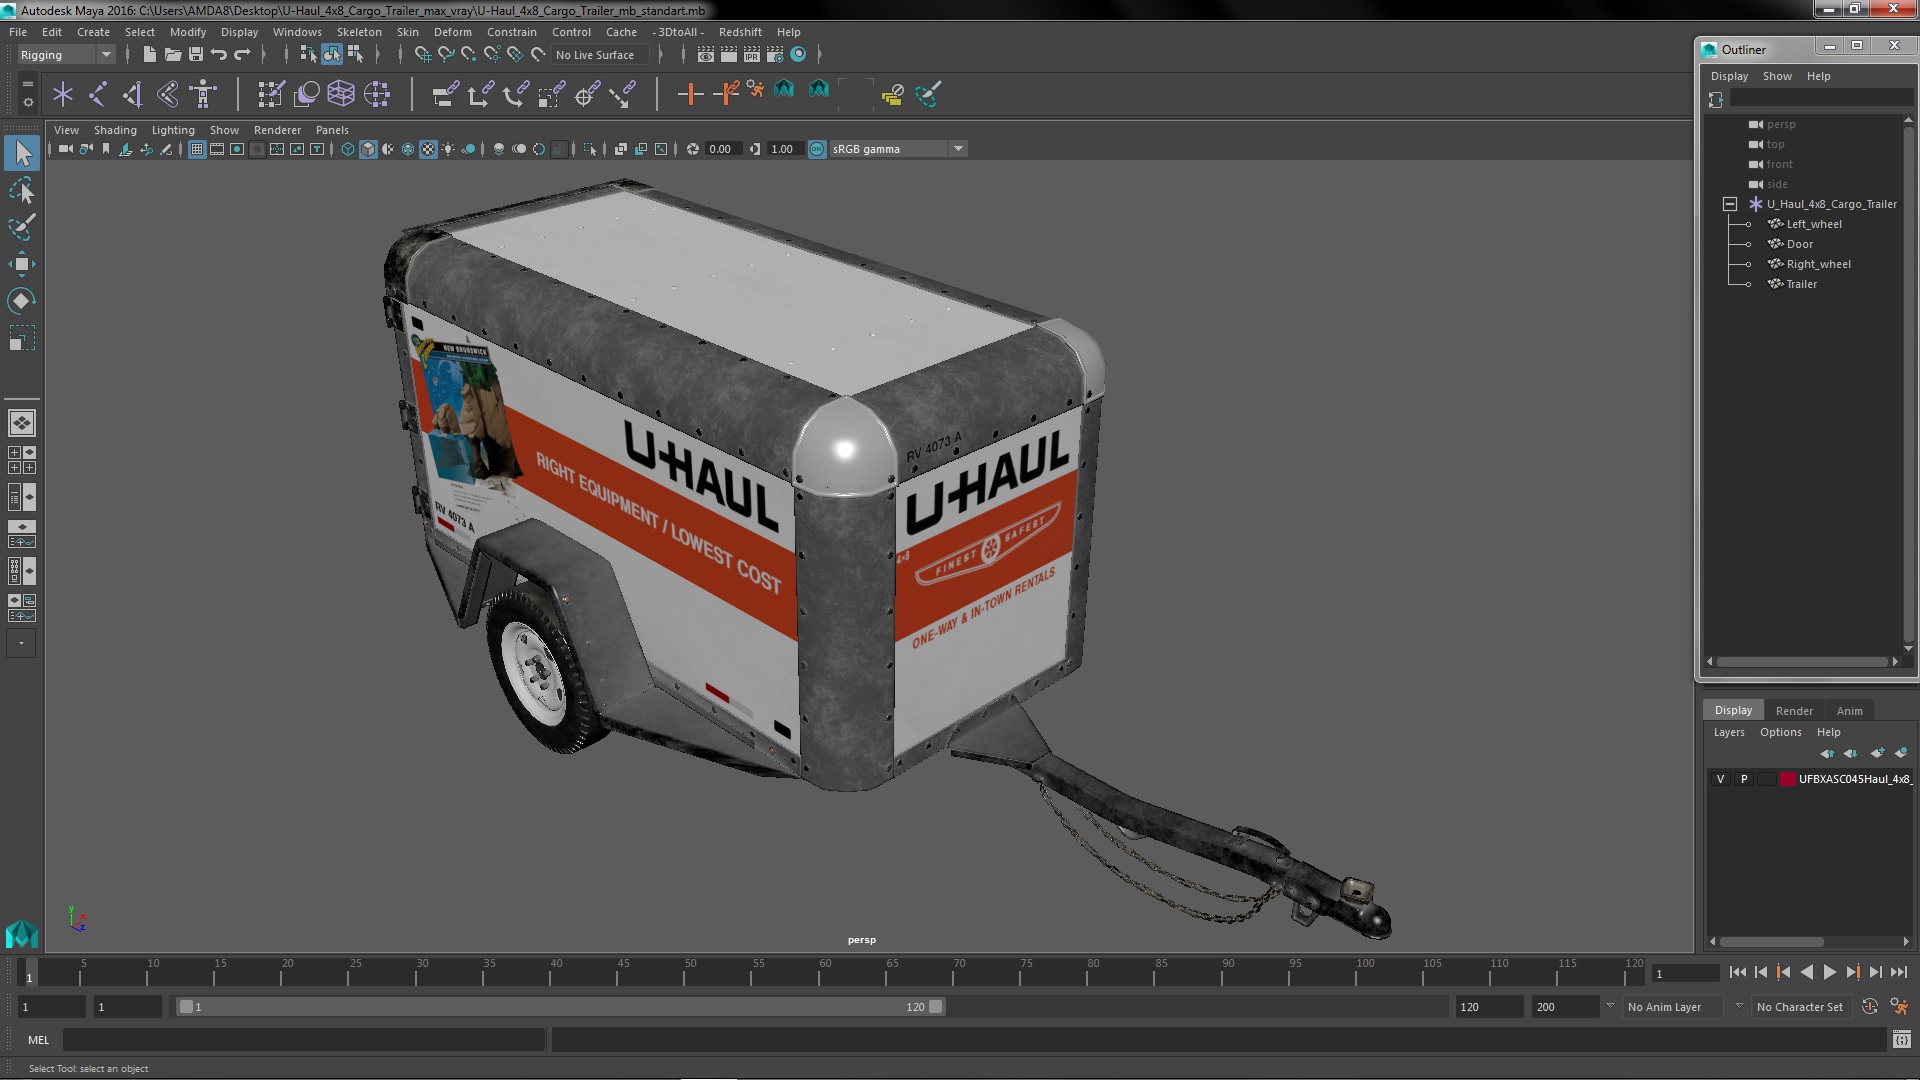The width and height of the screenshot is (1920, 1080).
Task: Toggle use all lights in viewport
Action: tap(448, 149)
